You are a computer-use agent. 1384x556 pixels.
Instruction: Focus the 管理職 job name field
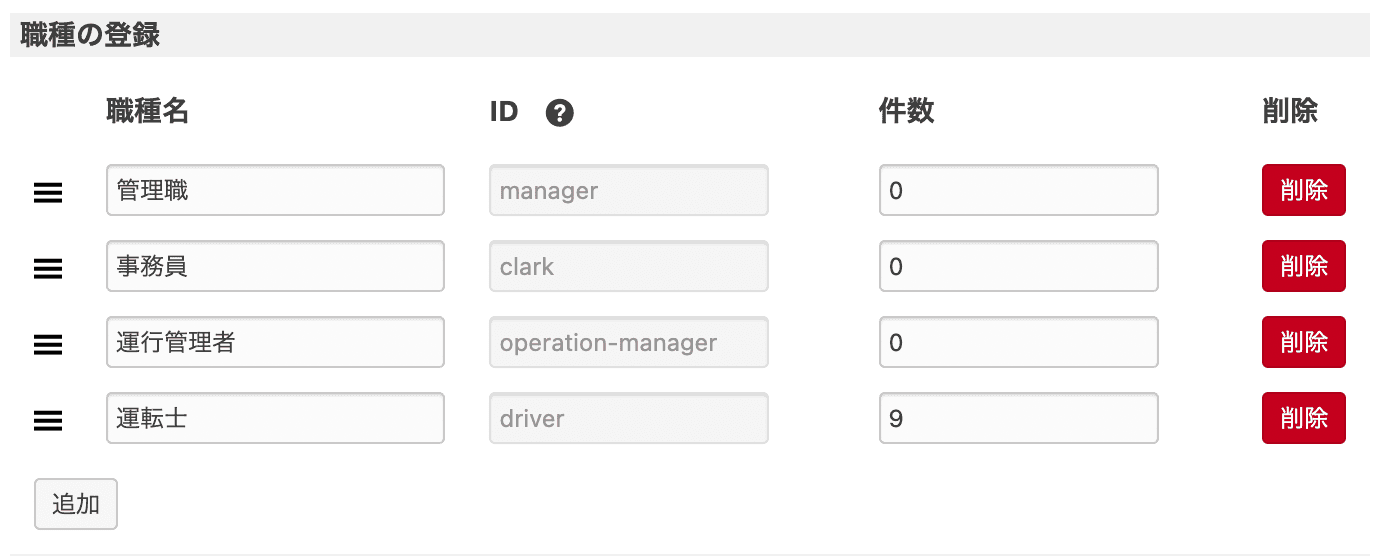point(275,190)
